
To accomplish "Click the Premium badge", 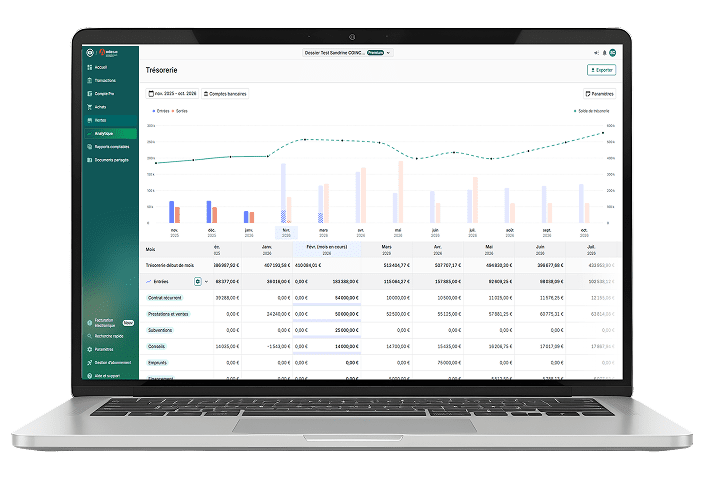I will click(x=376, y=53).
